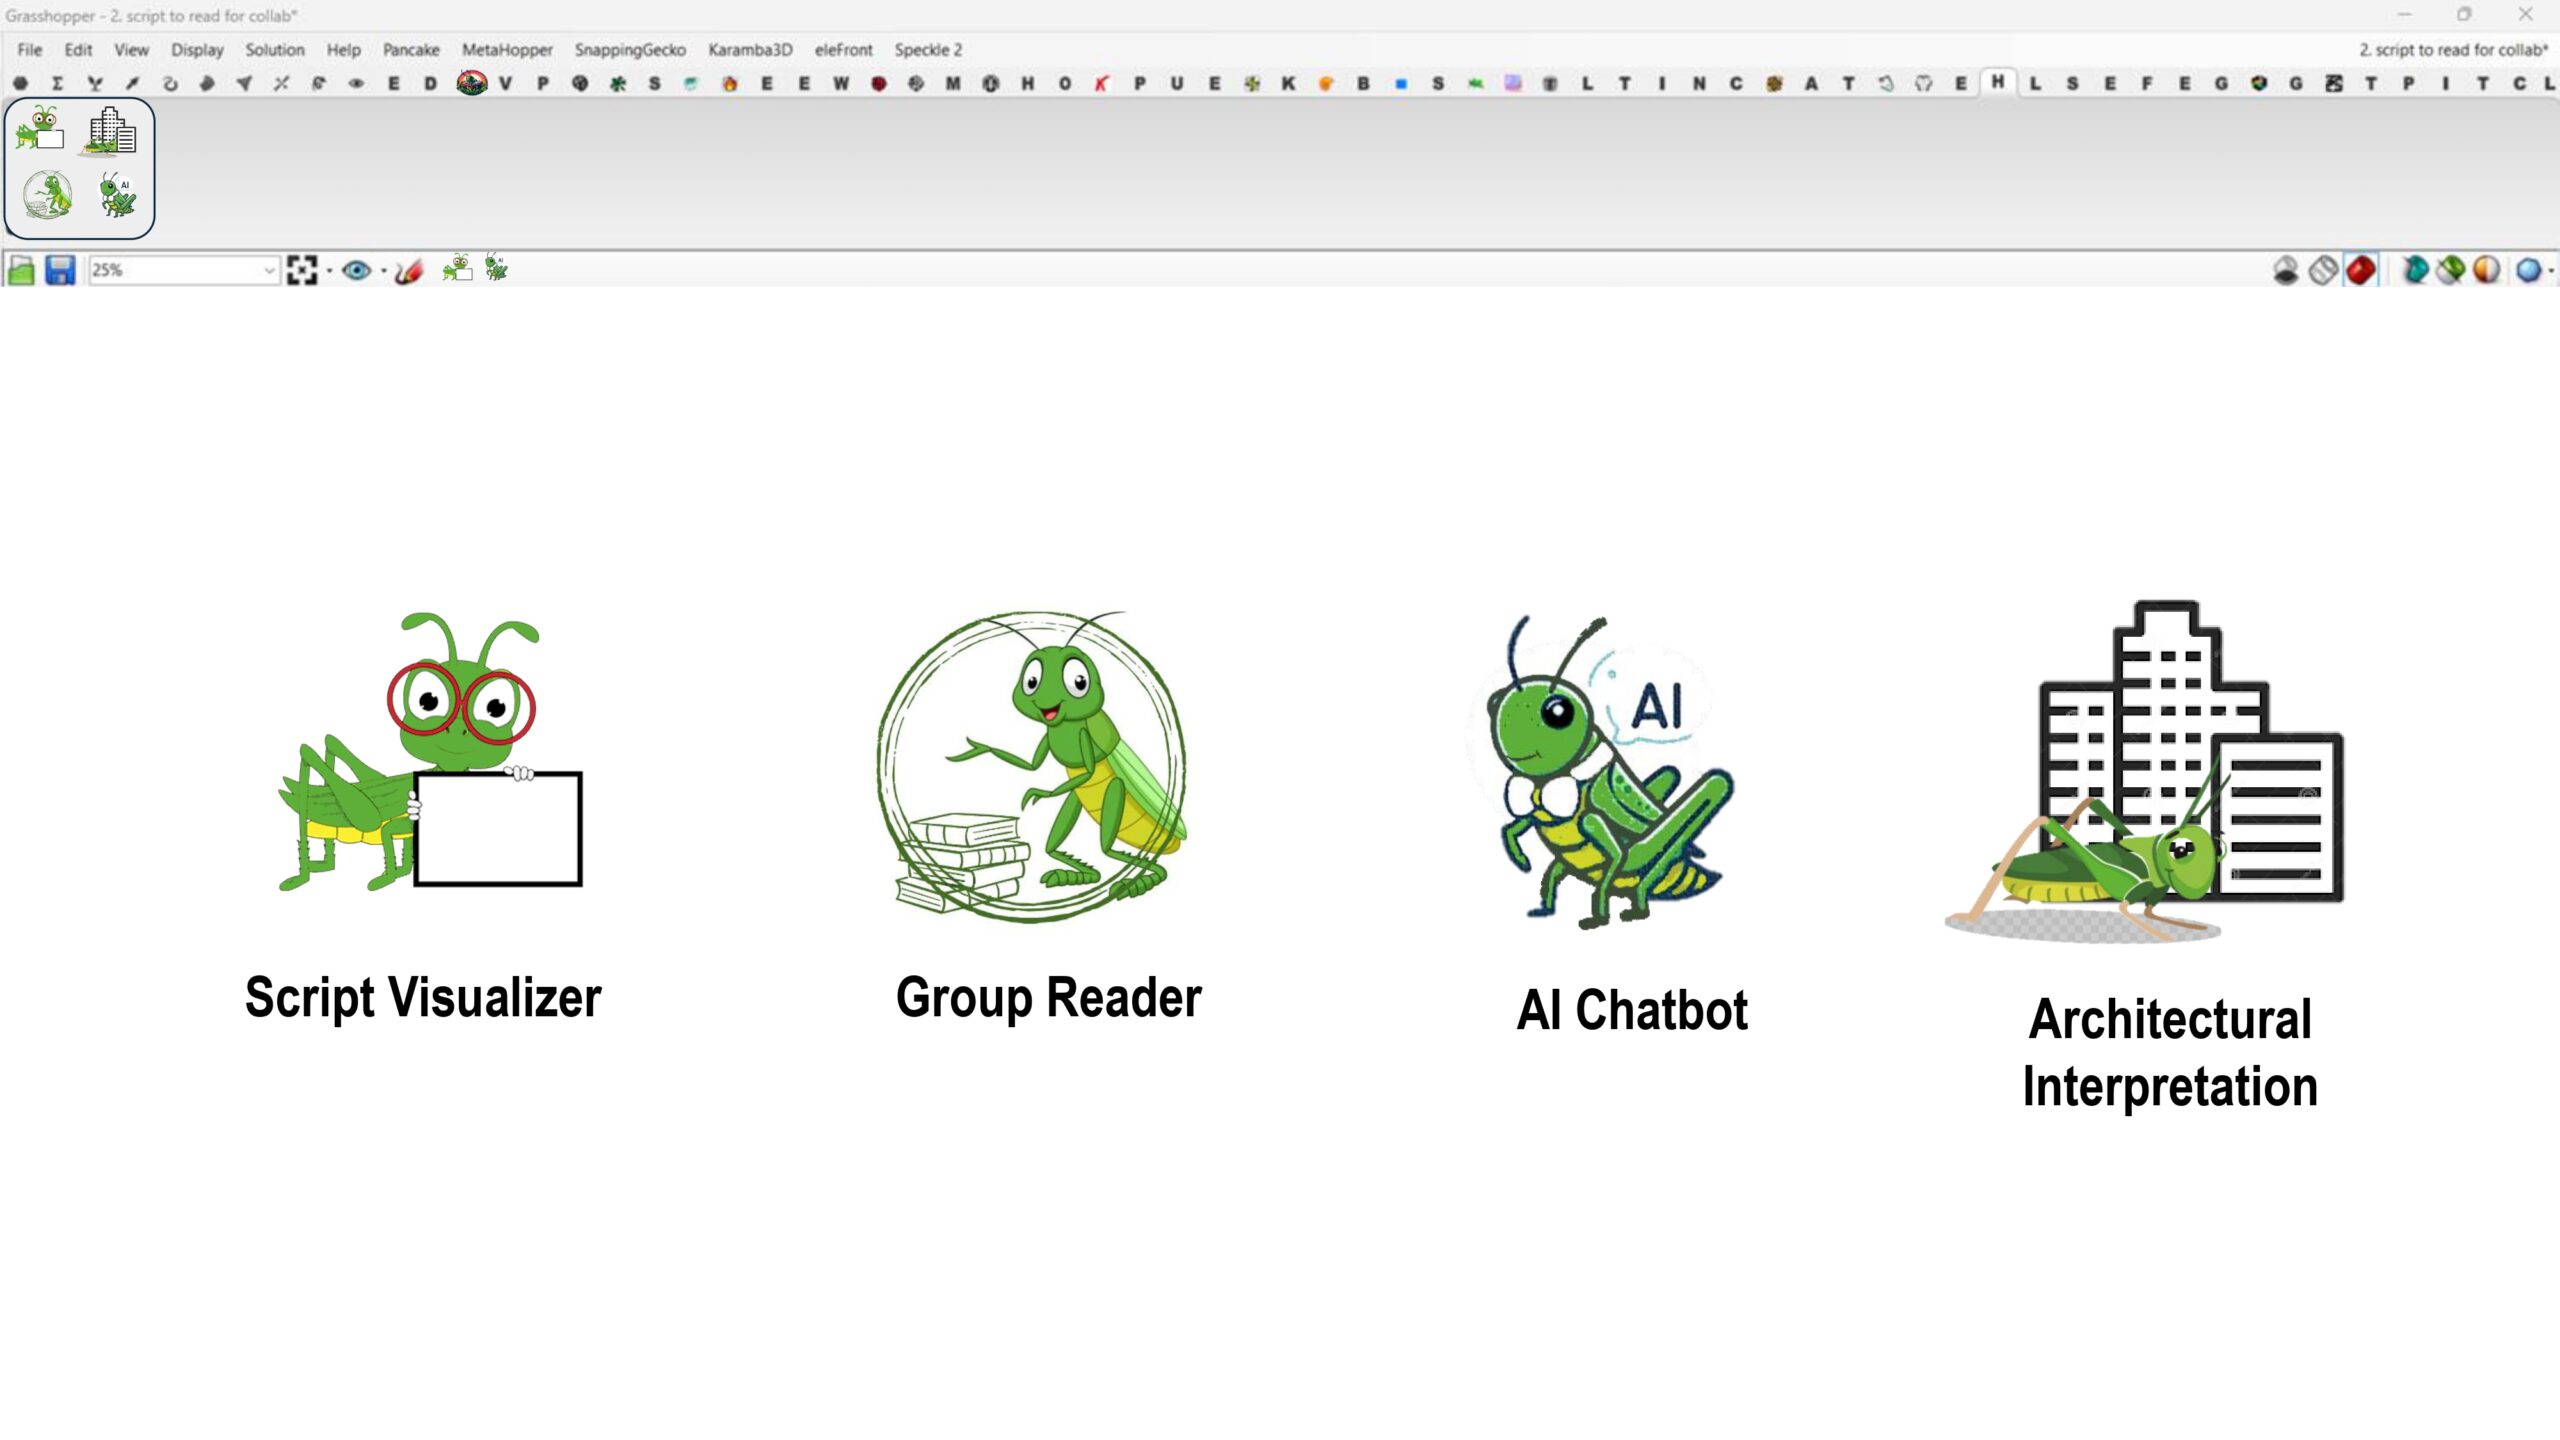Select the highlighted H component tab
The height and width of the screenshot is (1440, 2560).
pyautogui.click(x=1997, y=82)
